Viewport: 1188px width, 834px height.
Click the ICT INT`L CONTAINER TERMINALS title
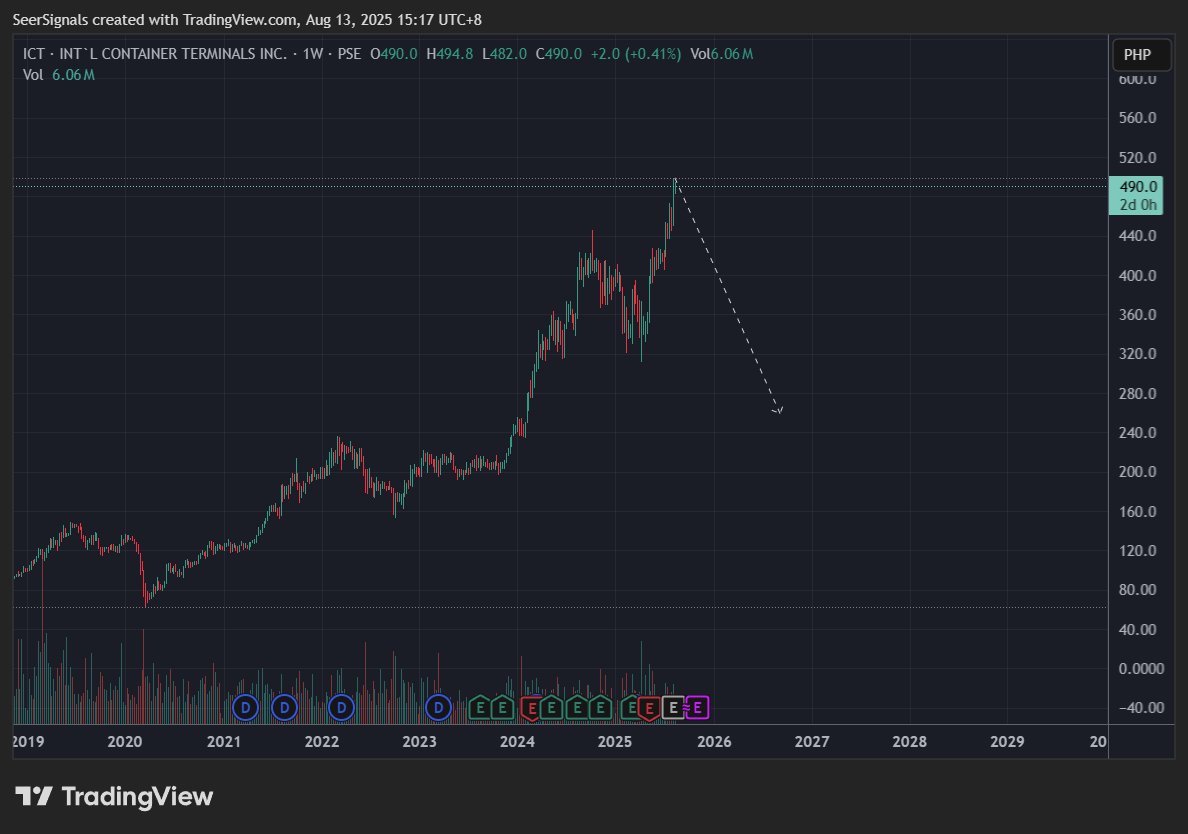click(x=155, y=54)
